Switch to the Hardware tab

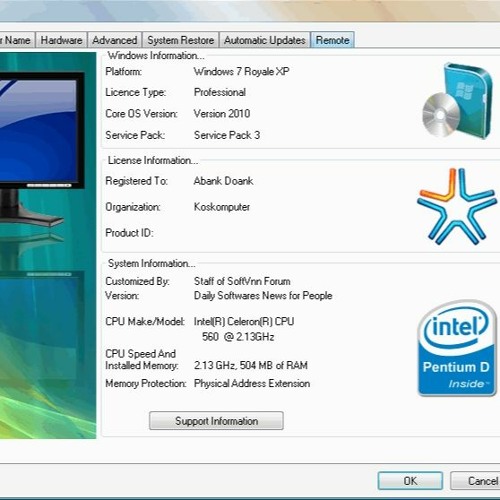click(61, 40)
